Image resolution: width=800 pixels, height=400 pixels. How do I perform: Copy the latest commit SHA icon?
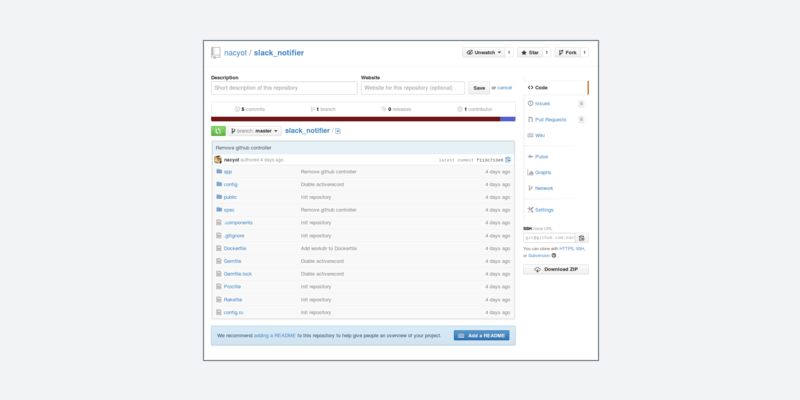point(508,160)
